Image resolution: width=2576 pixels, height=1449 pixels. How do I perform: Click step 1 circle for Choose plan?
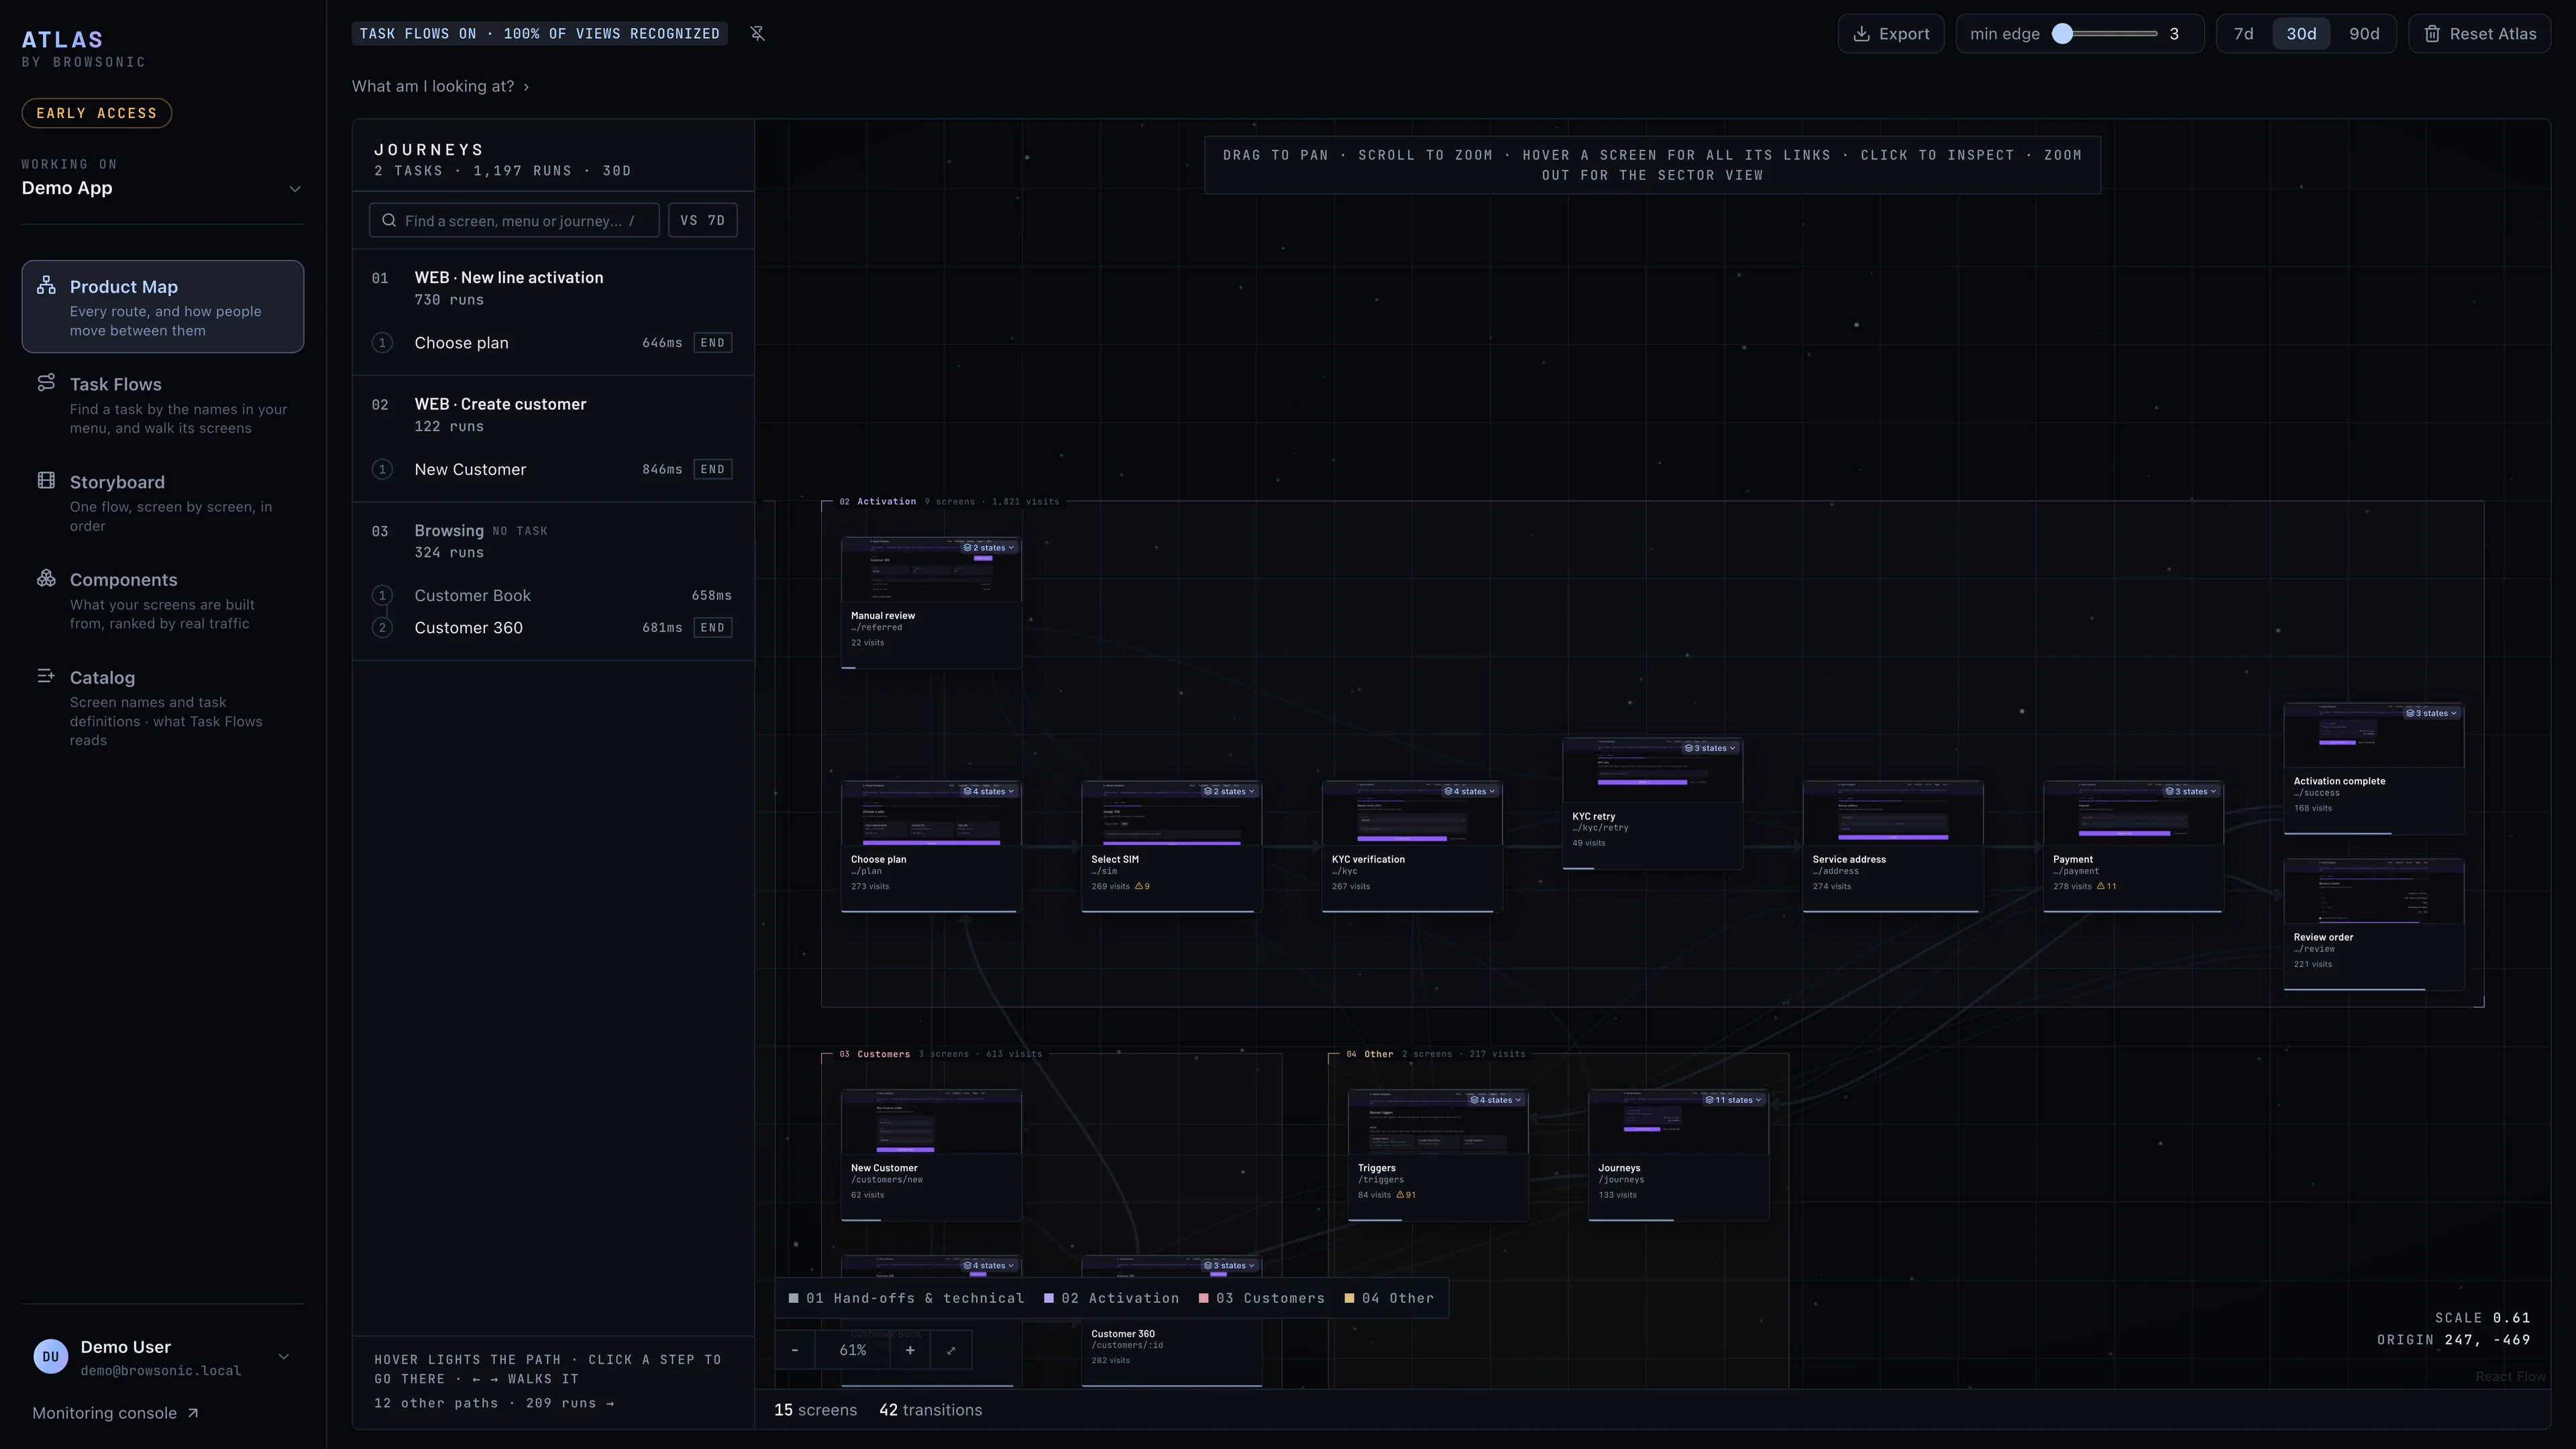(x=382, y=343)
